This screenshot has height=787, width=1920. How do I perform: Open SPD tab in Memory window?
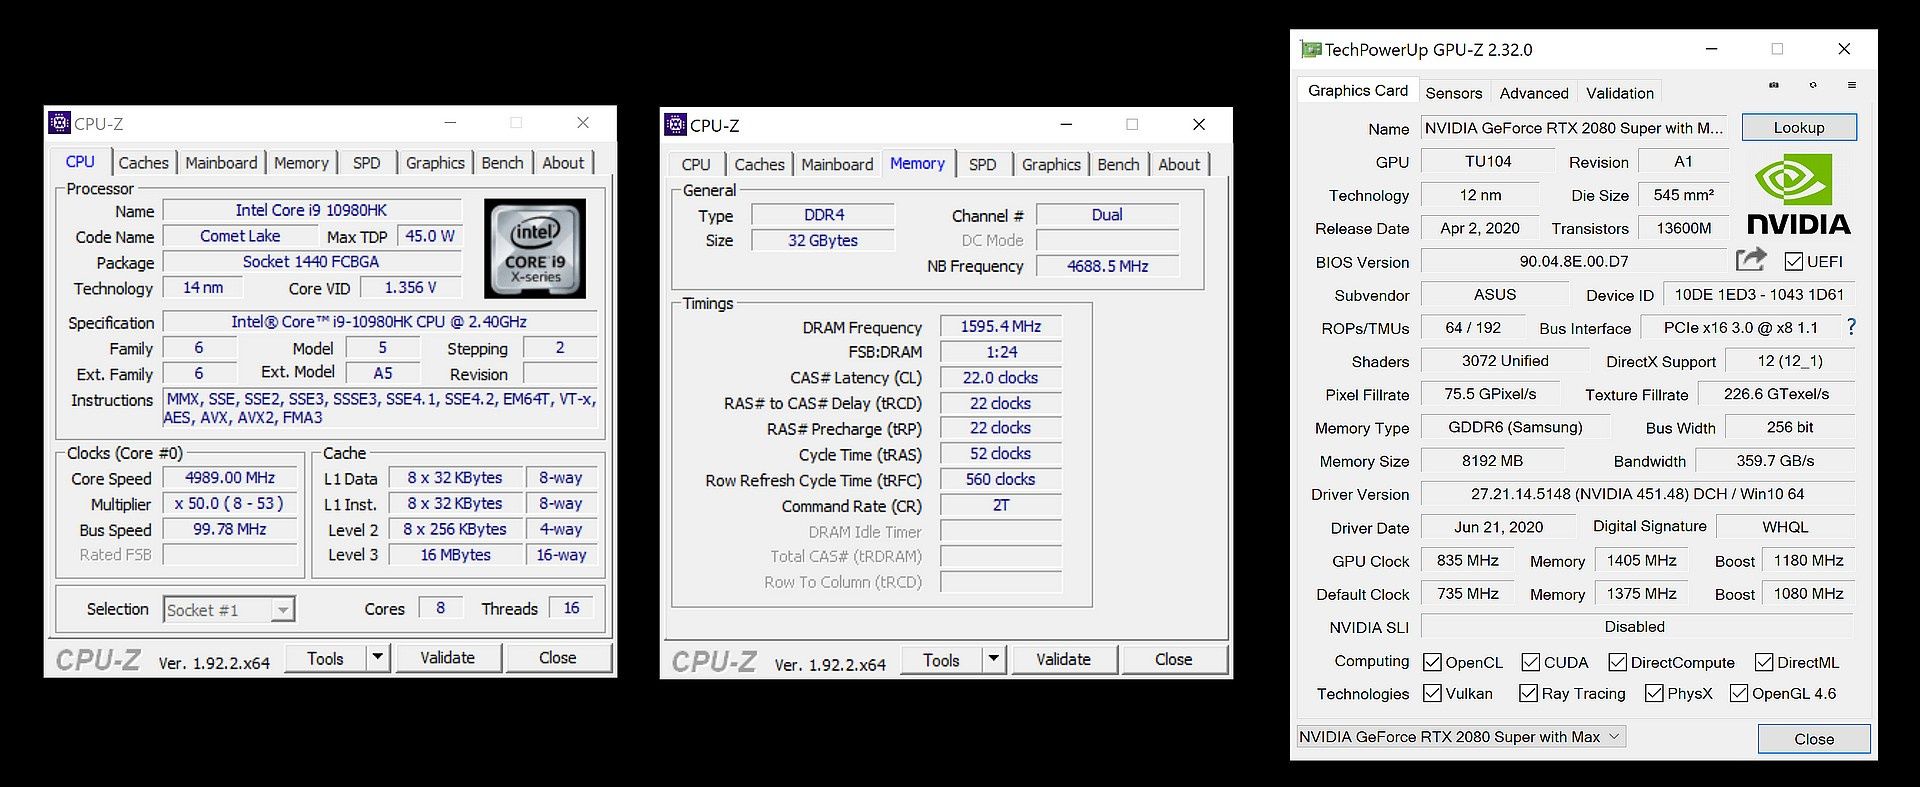[982, 164]
